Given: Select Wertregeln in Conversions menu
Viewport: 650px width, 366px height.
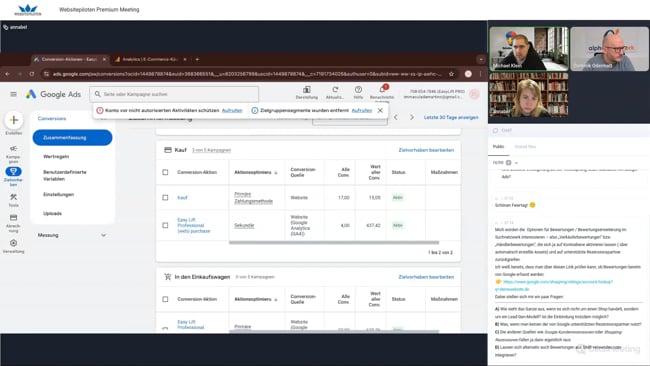Looking at the screenshot, I should [x=56, y=156].
